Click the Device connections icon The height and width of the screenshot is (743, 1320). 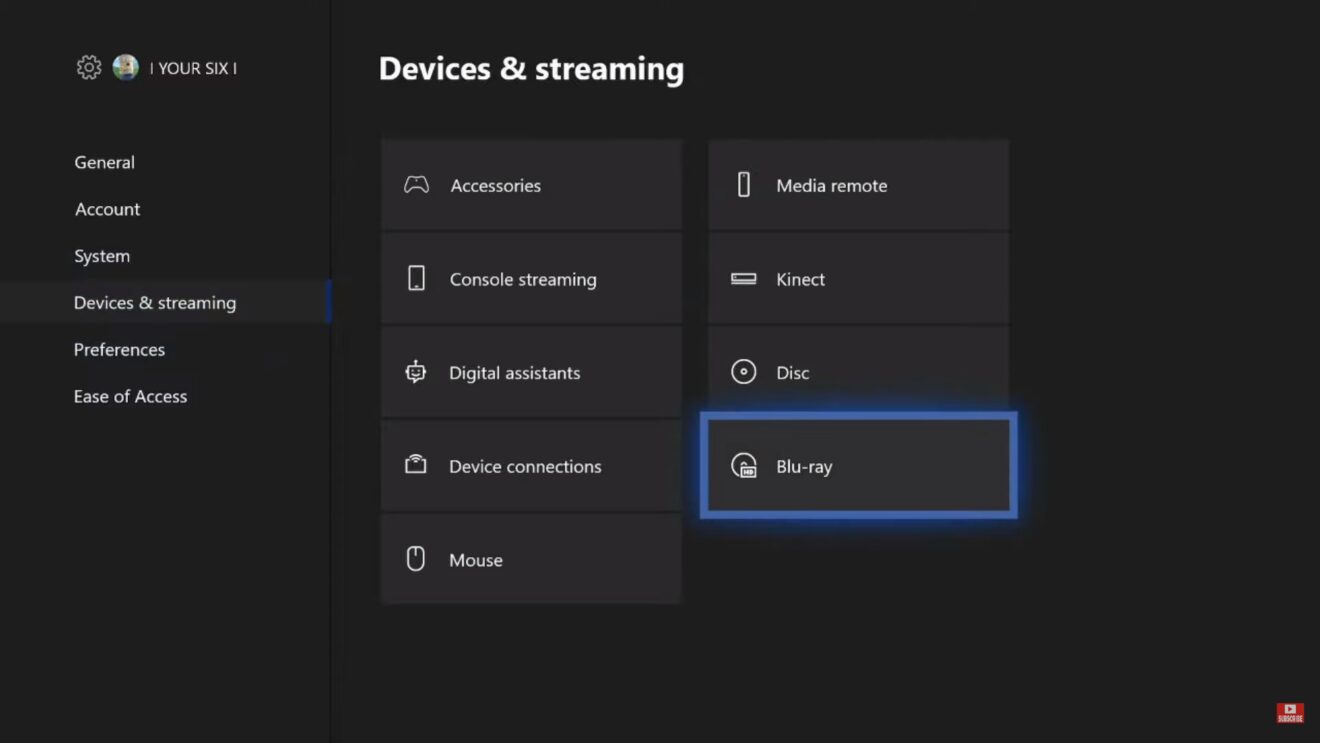point(416,465)
